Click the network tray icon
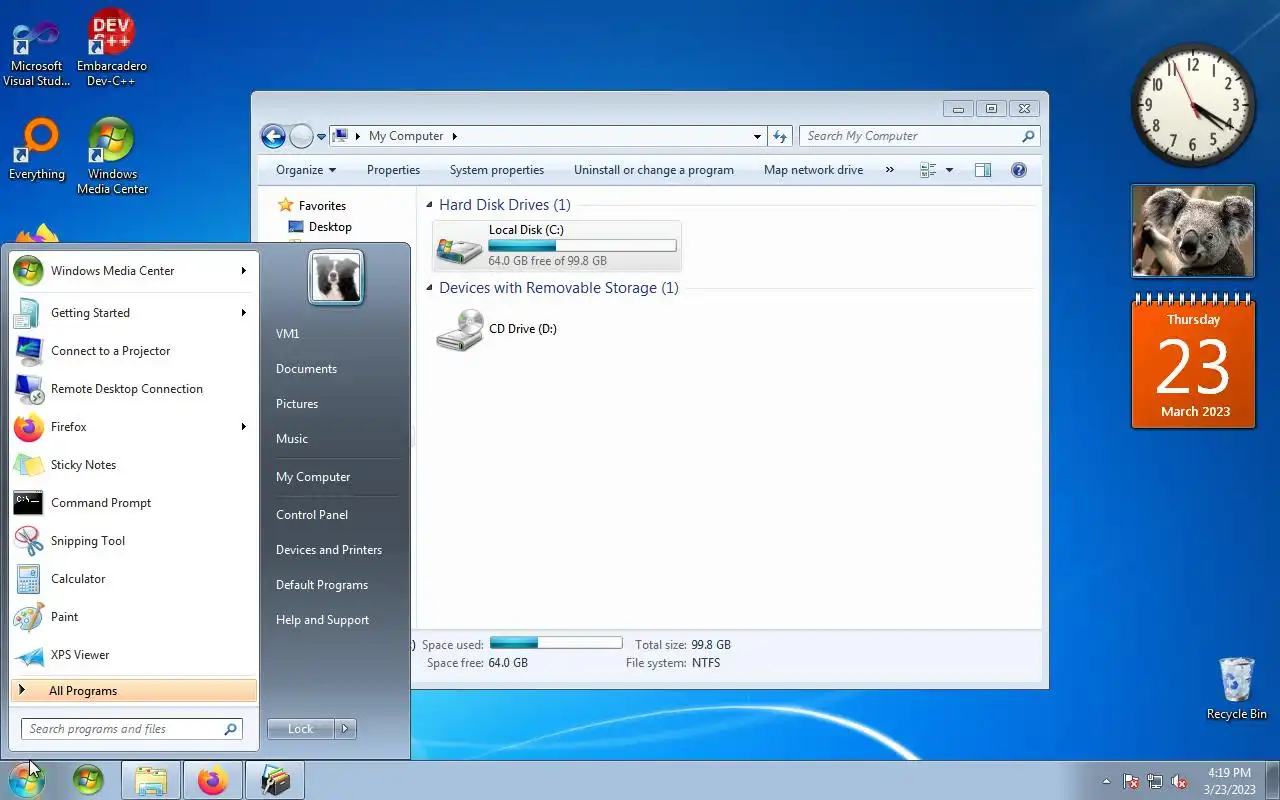1280x800 pixels. tap(1155, 782)
